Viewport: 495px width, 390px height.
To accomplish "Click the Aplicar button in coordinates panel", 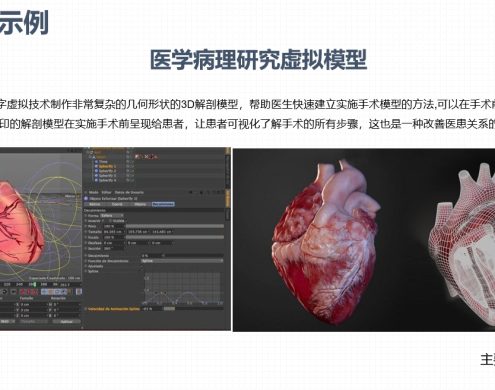I will (x=66, y=322).
